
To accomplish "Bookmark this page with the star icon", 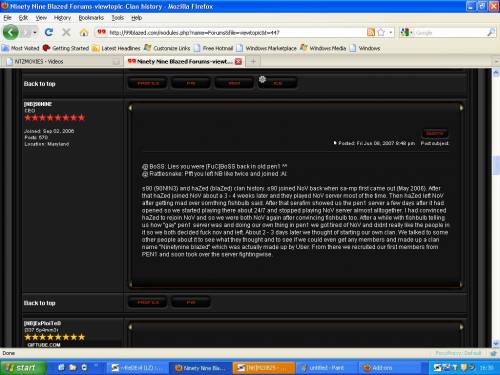I will pos(381,32).
